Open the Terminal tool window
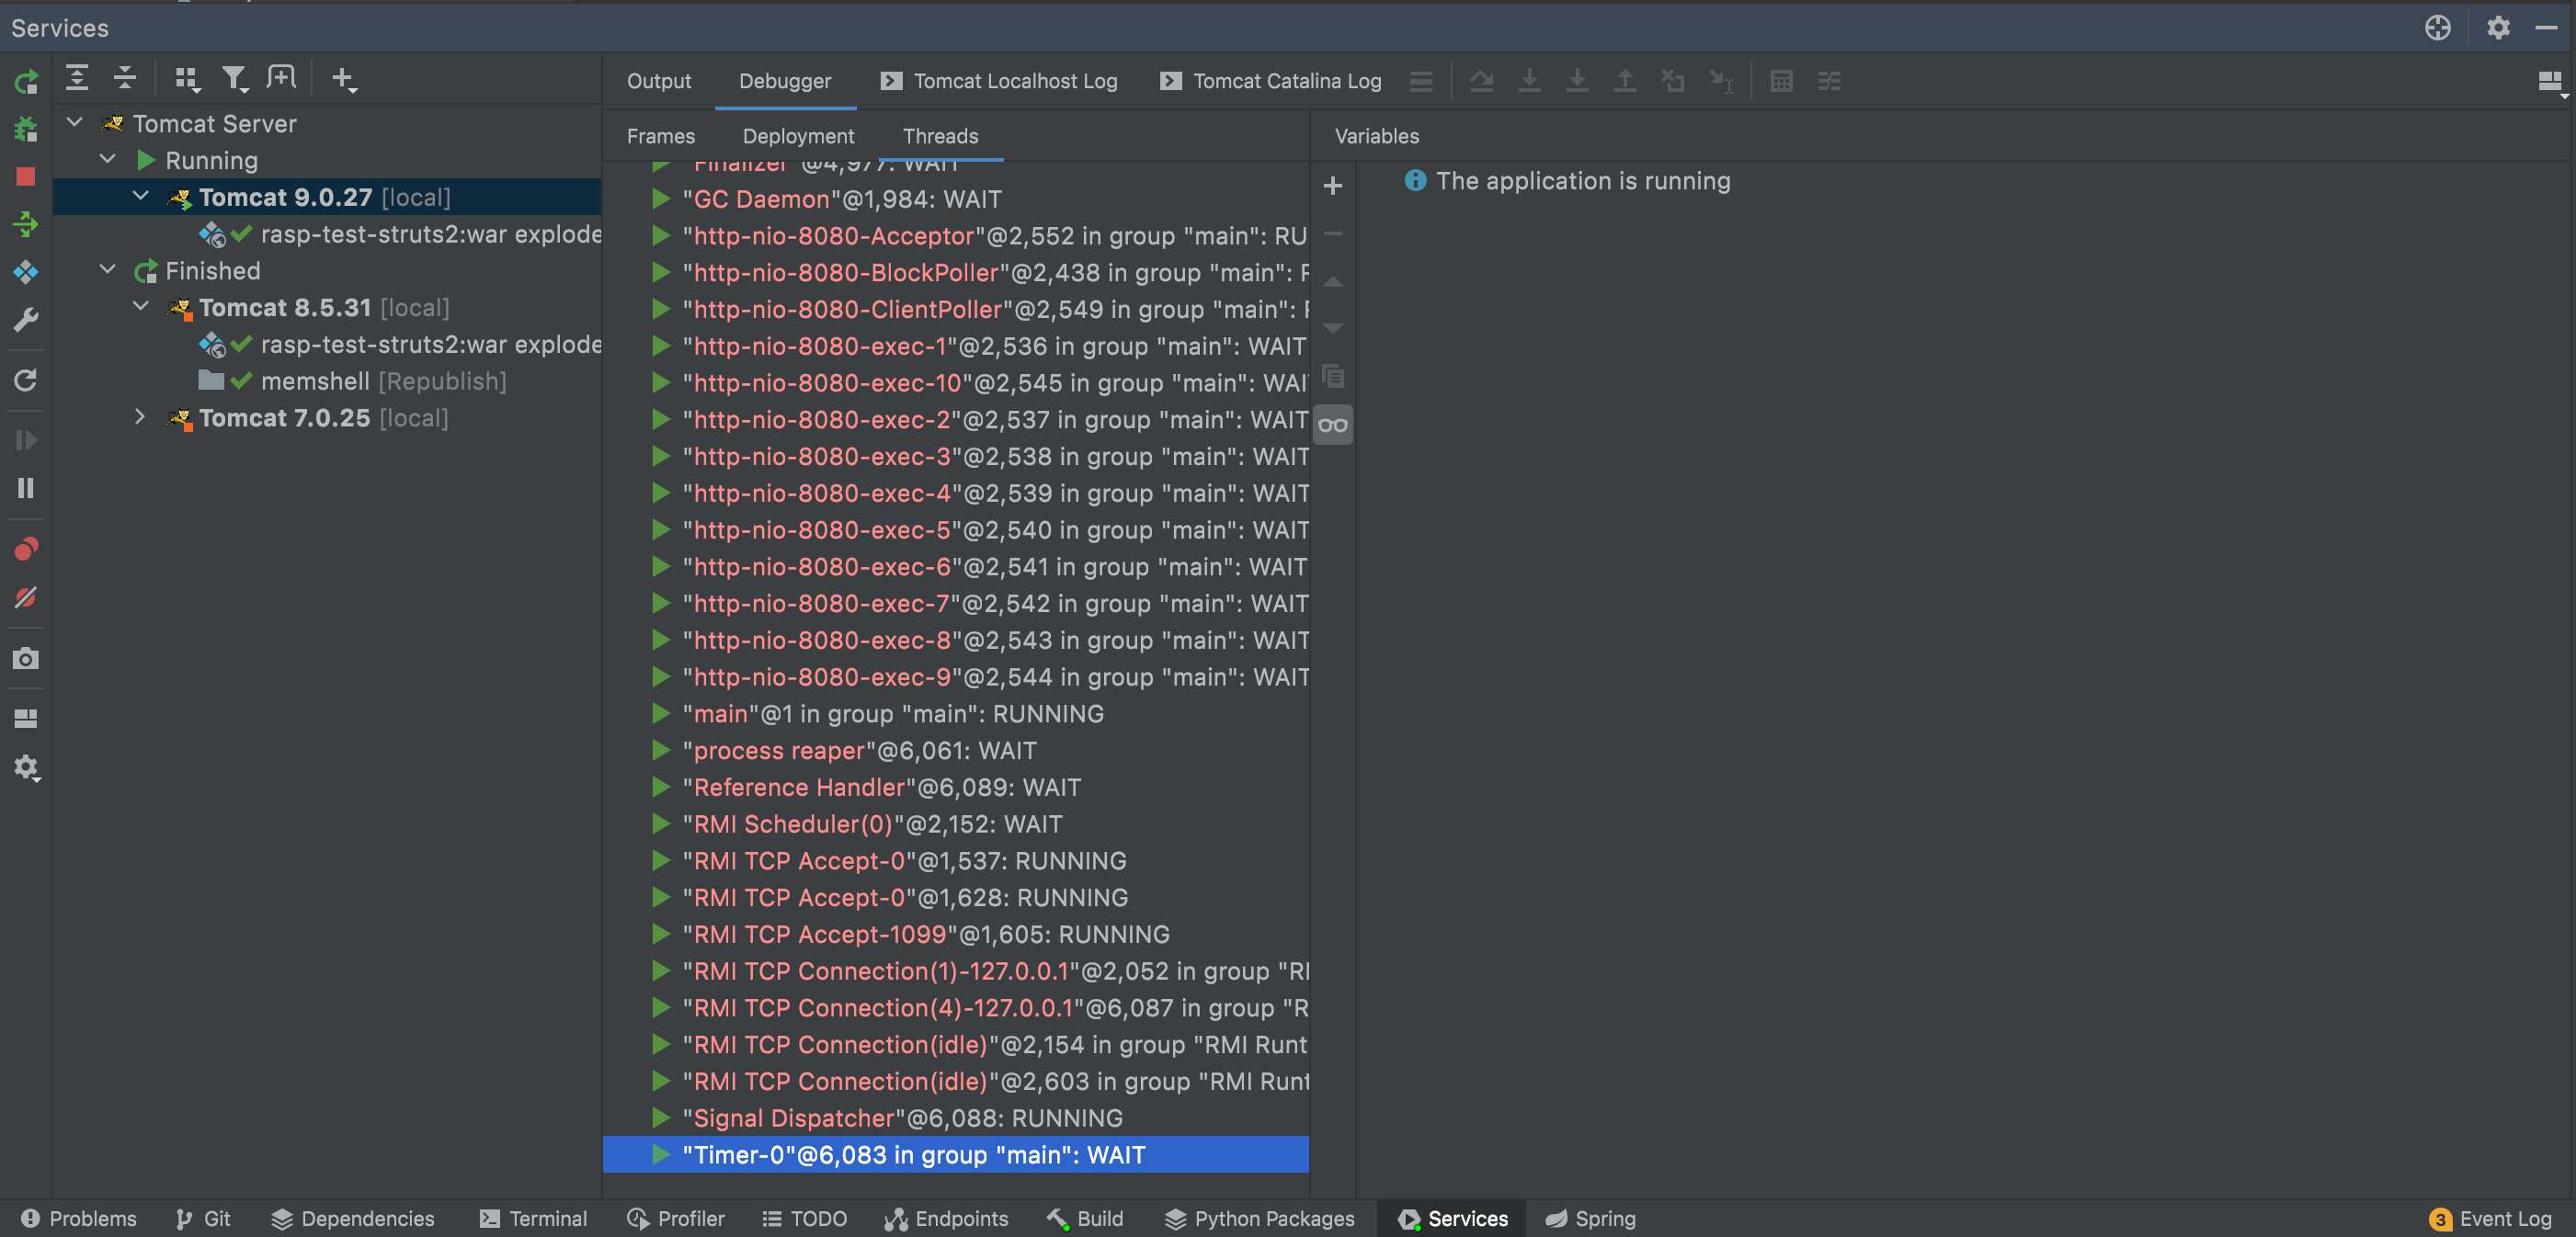This screenshot has width=2576, height=1237. tap(533, 1218)
